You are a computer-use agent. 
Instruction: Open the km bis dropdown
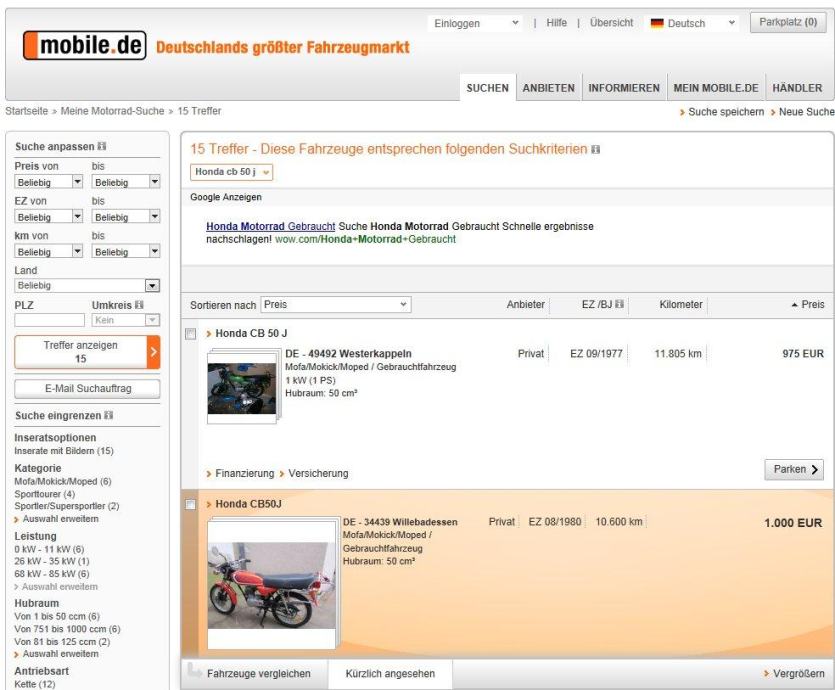[x=126, y=251]
